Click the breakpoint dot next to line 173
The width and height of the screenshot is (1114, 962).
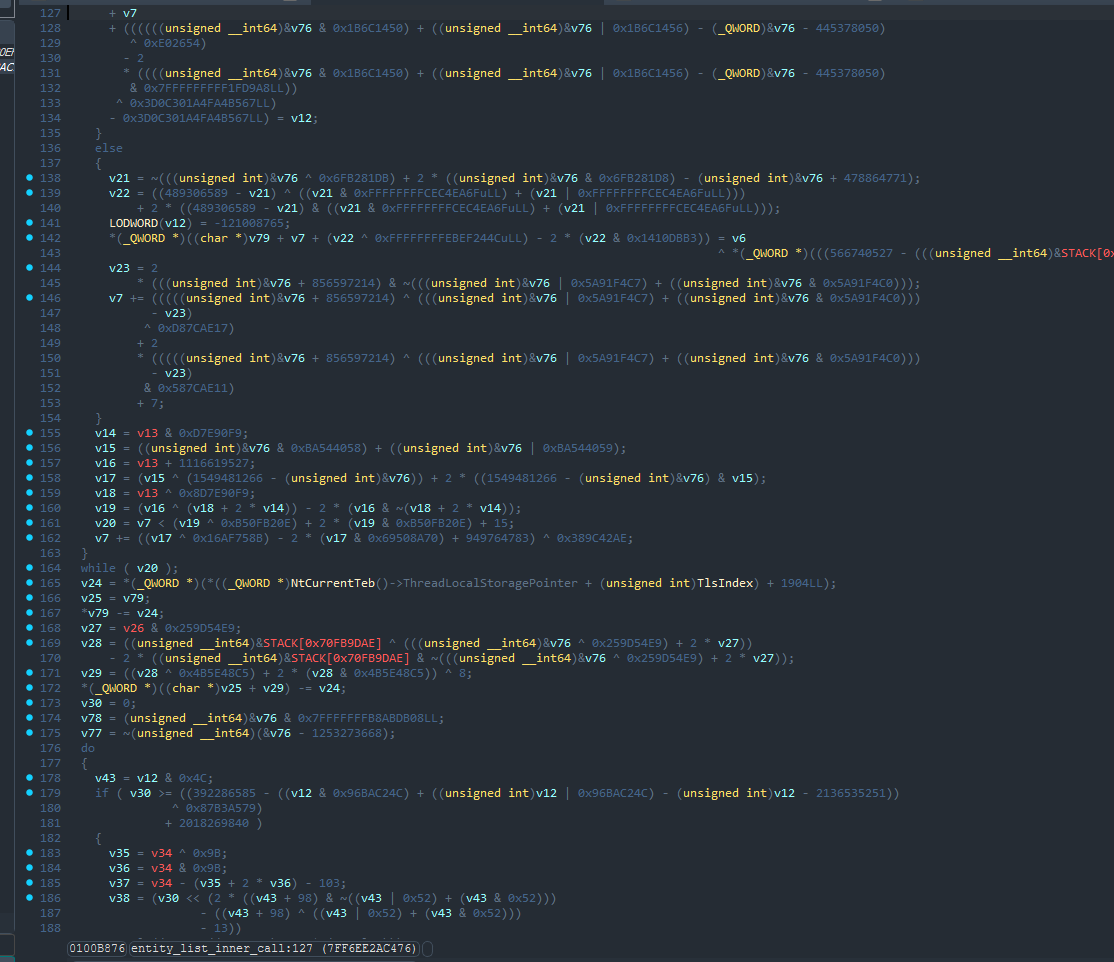30,703
